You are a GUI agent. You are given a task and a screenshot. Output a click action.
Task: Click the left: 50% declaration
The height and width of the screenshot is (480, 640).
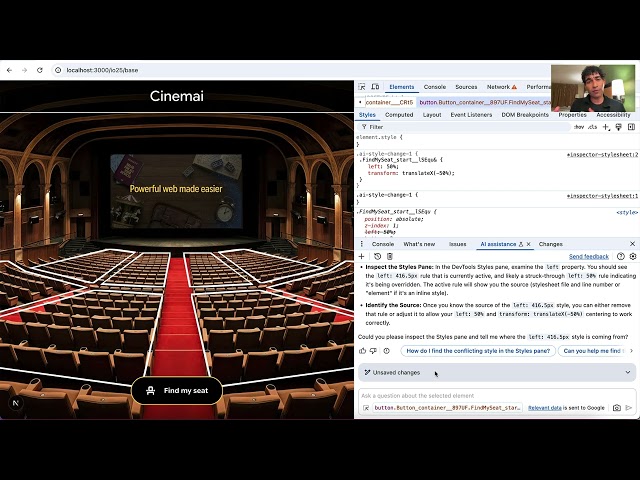coord(383,167)
